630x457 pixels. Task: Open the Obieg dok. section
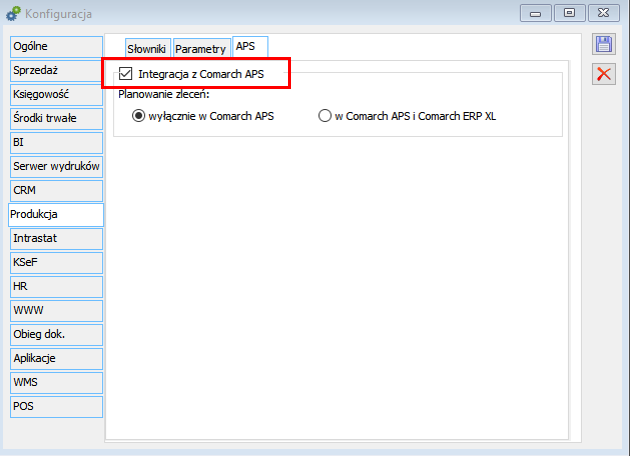coord(56,335)
